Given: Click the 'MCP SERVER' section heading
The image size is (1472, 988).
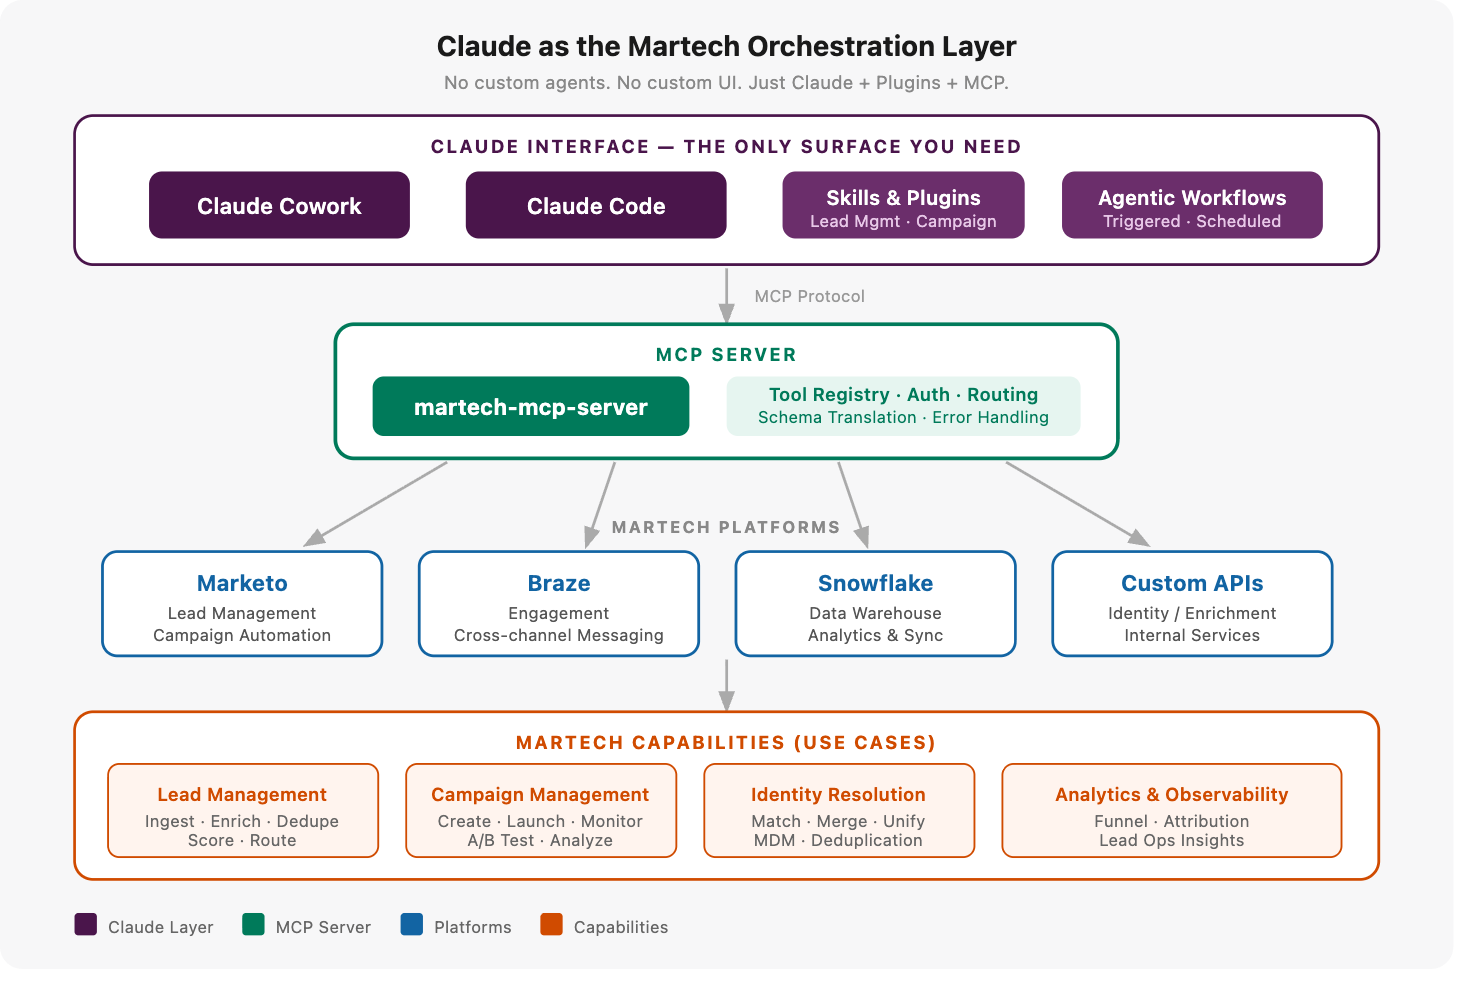Looking at the screenshot, I should (727, 355).
